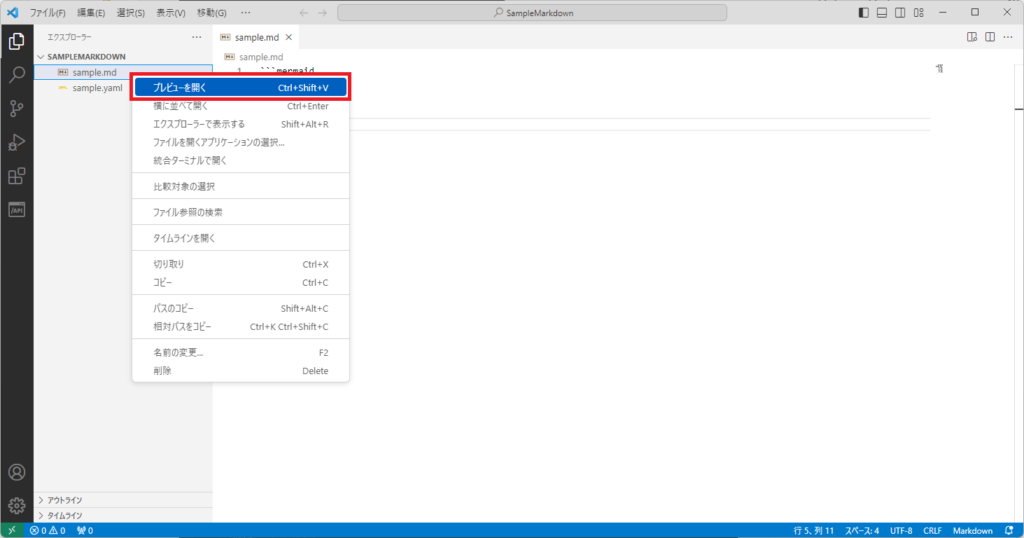Switch to the sample.md editor tab

(x=256, y=37)
